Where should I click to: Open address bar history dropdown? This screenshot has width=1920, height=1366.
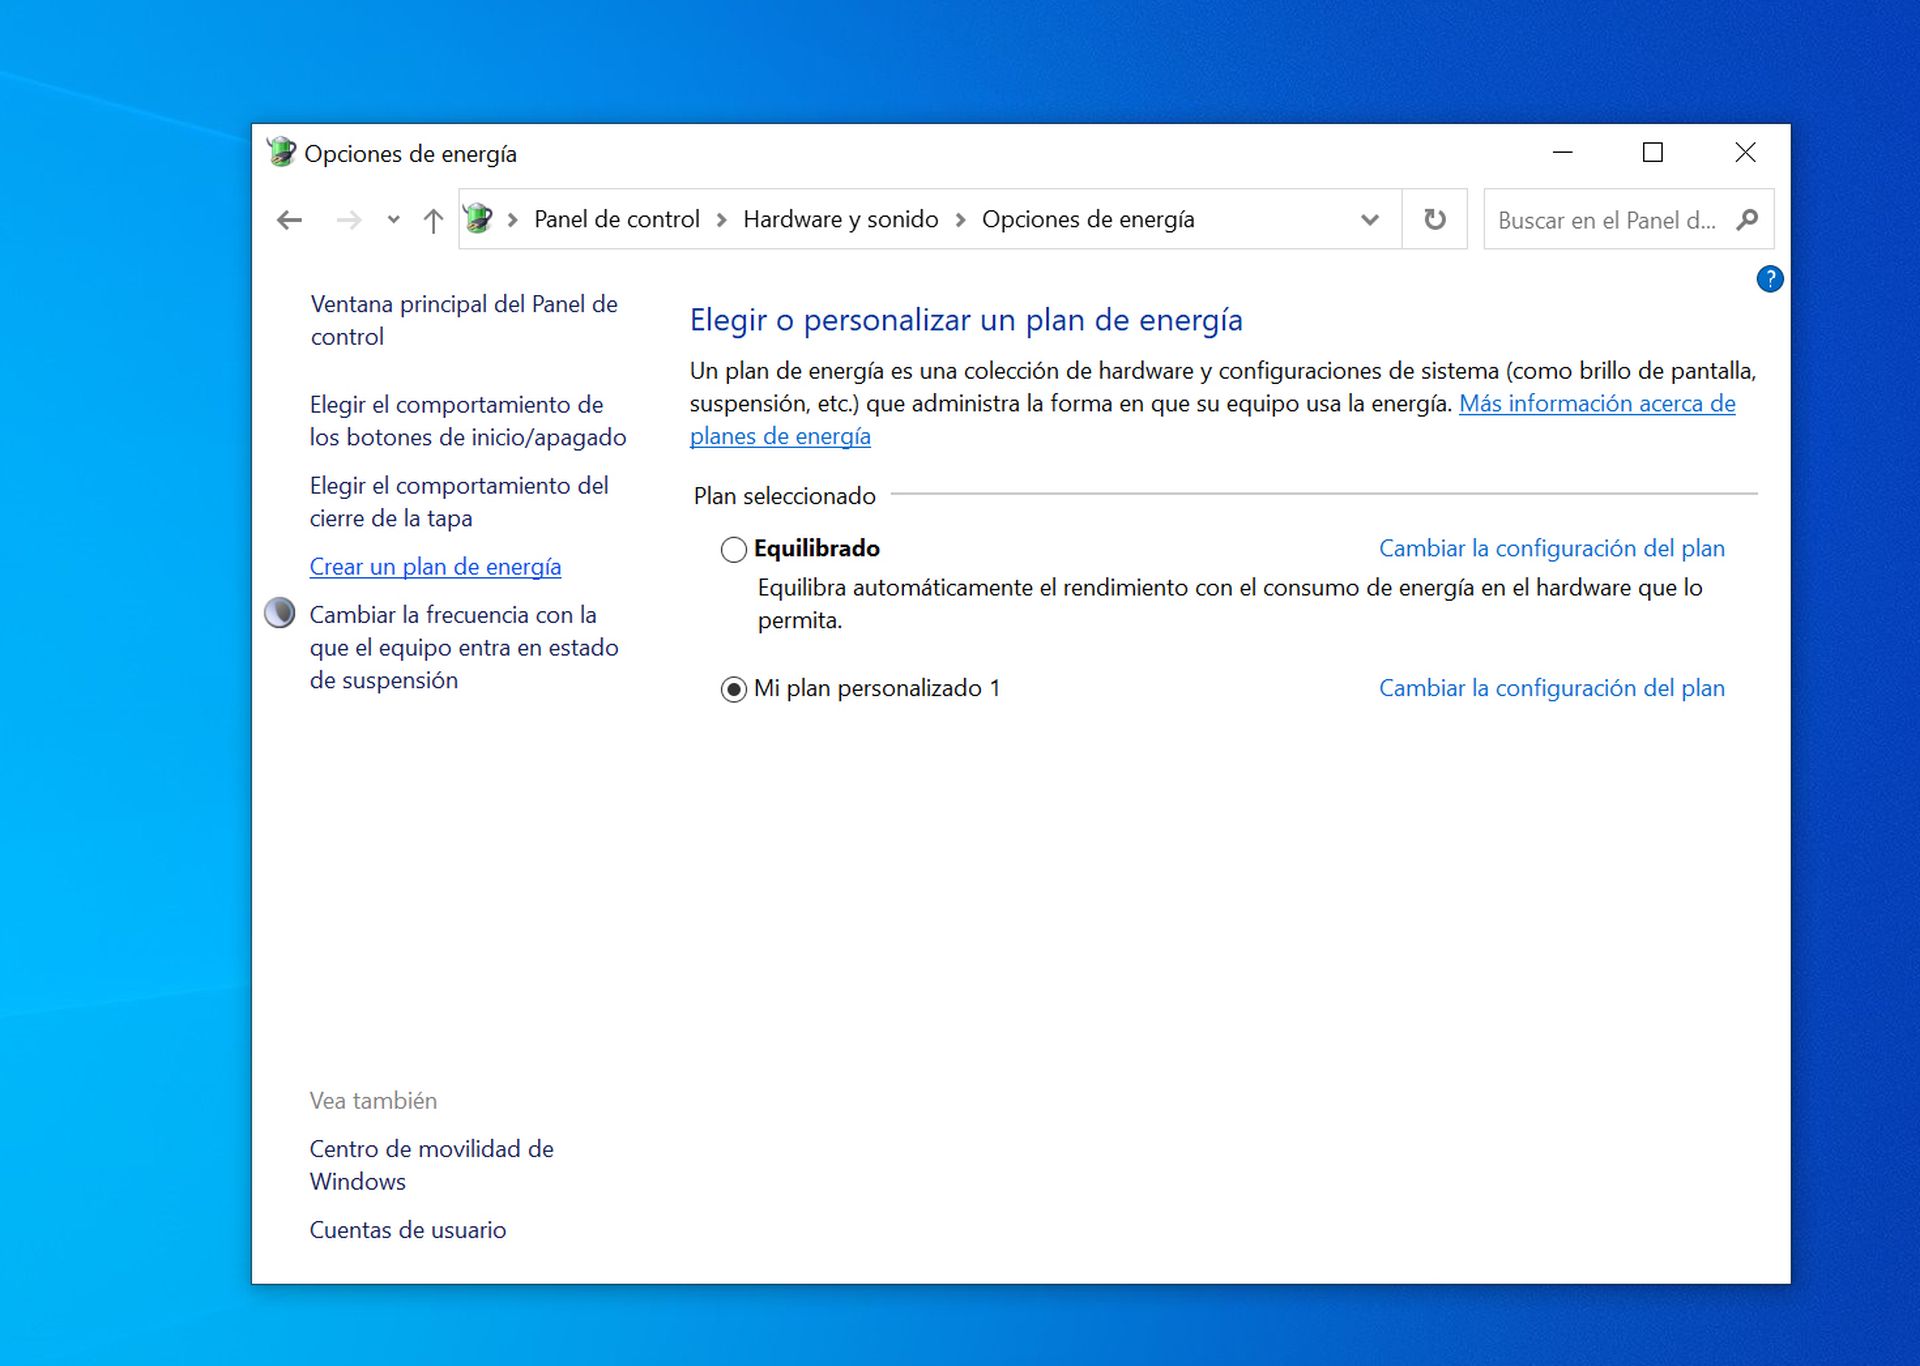(1369, 220)
